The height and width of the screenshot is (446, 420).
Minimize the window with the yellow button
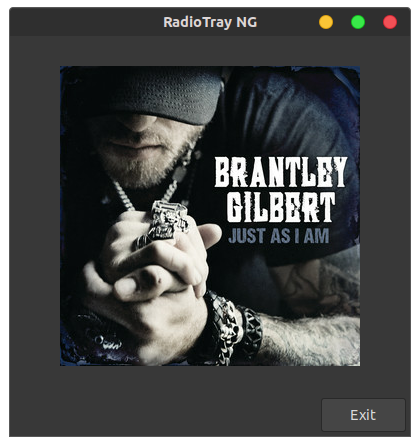coord(326,22)
